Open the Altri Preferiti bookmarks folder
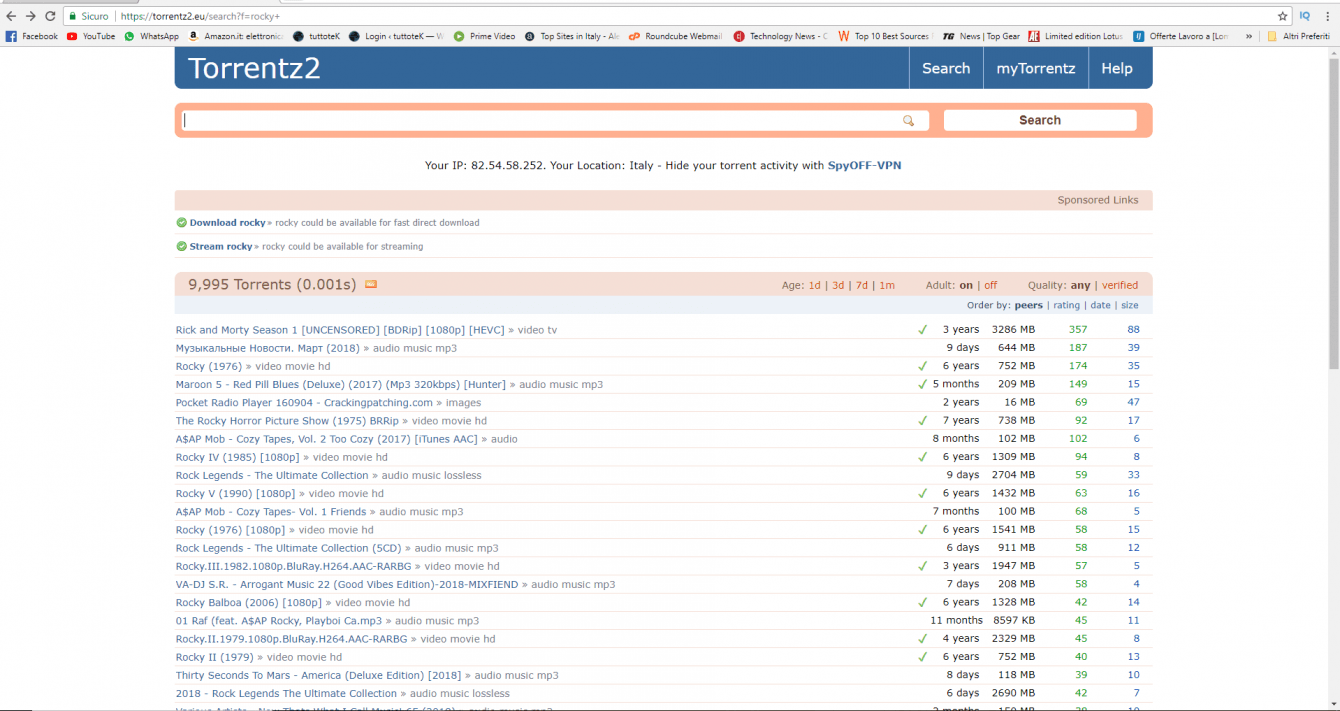The image size is (1340, 711). [x=1298, y=36]
